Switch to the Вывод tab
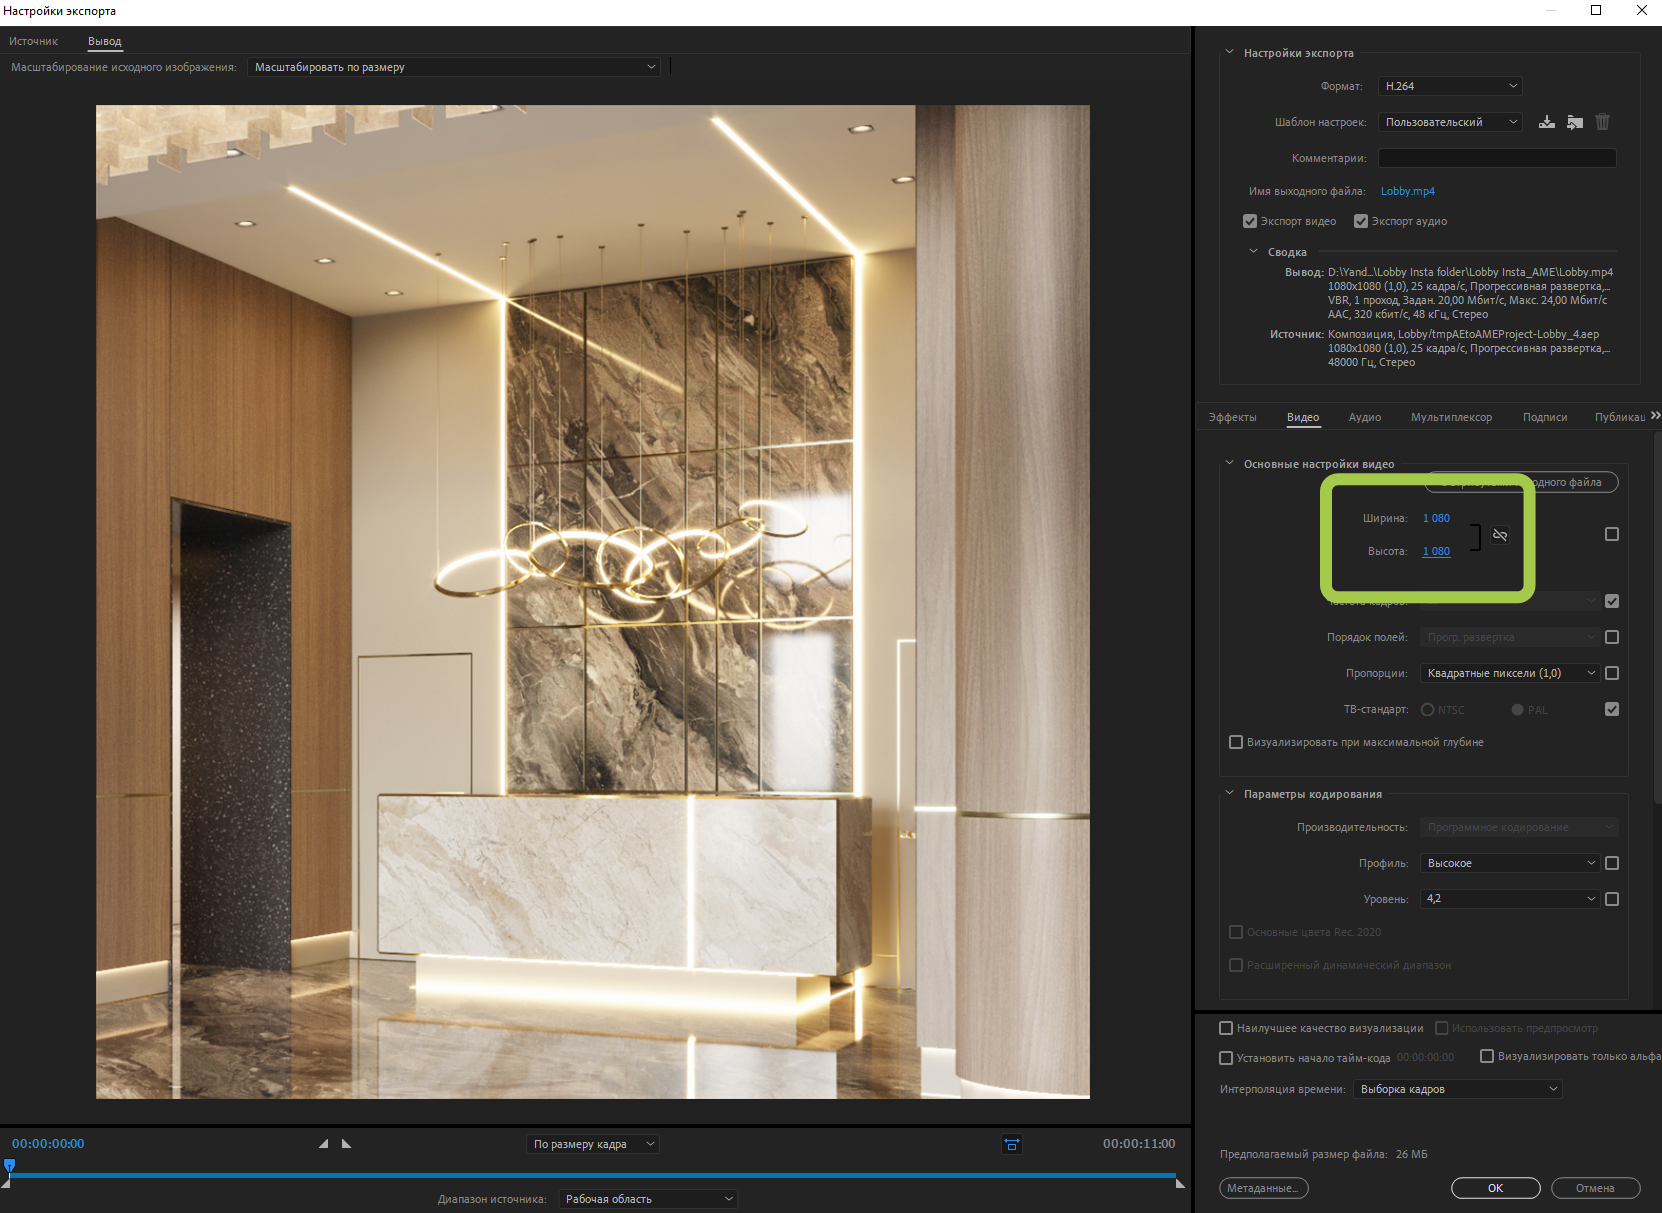Viewport: 1662px width, 1213px height. coord(105,41)
